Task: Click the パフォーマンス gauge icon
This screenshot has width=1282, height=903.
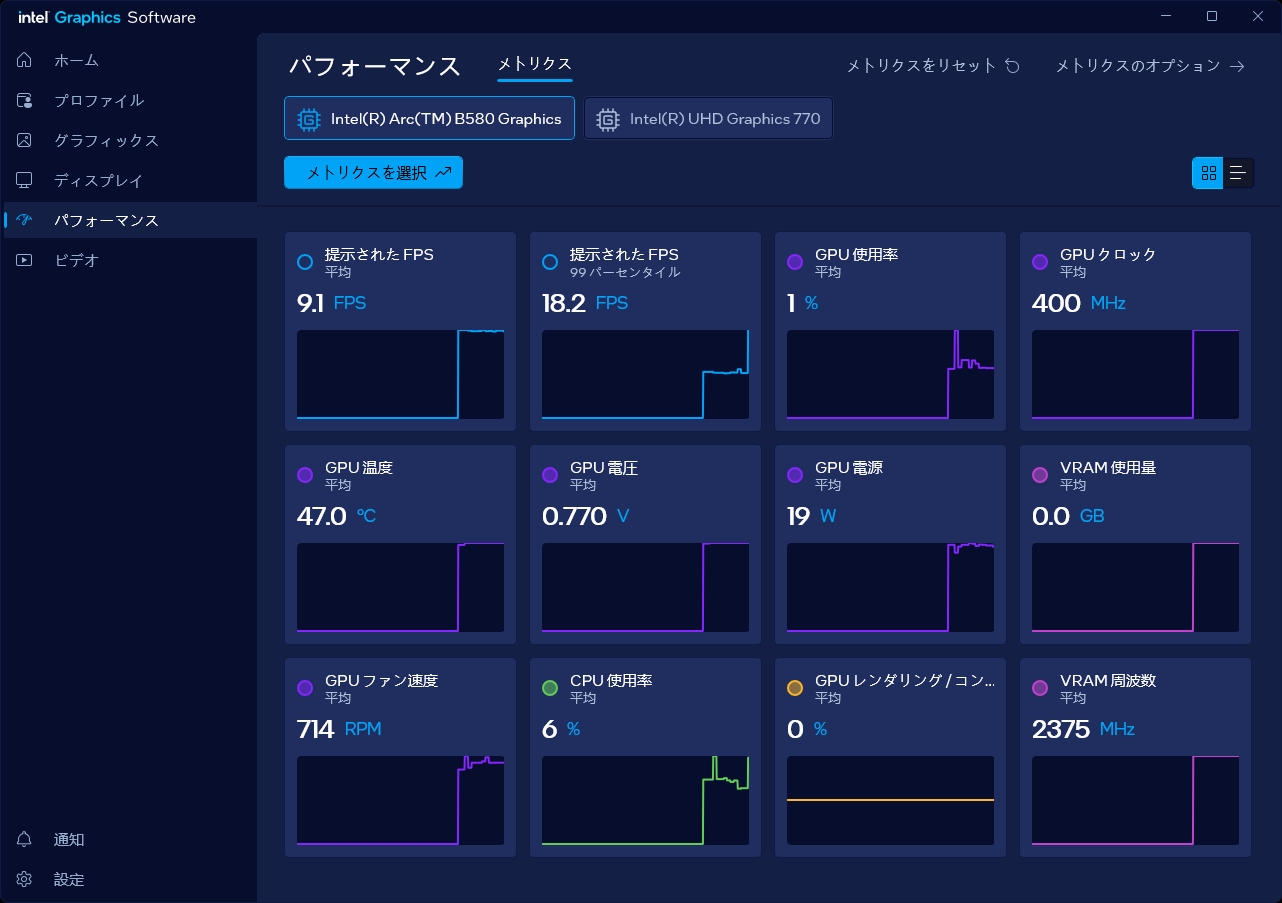Action: (x=25, y=220)
